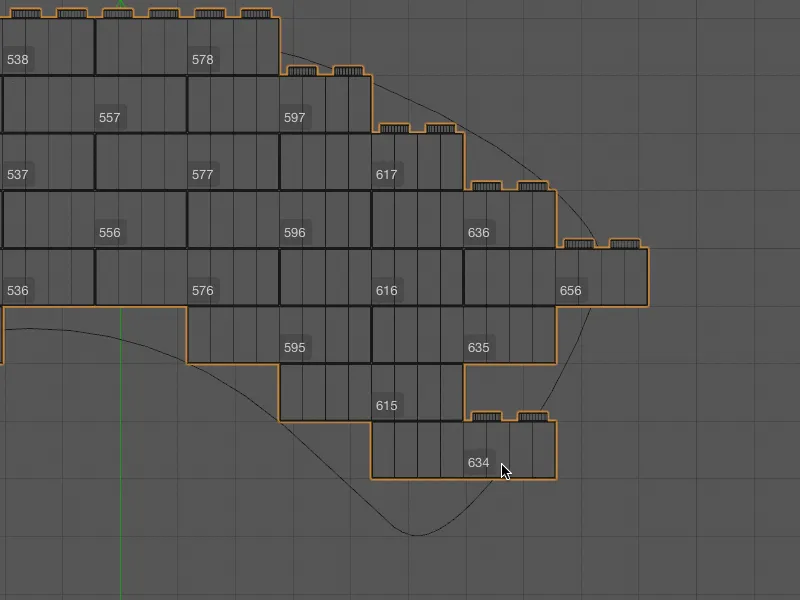The width and height of the screenshot is (800, 600).
Task: Click the brick labeled 615
Action: tap(386, 406)
